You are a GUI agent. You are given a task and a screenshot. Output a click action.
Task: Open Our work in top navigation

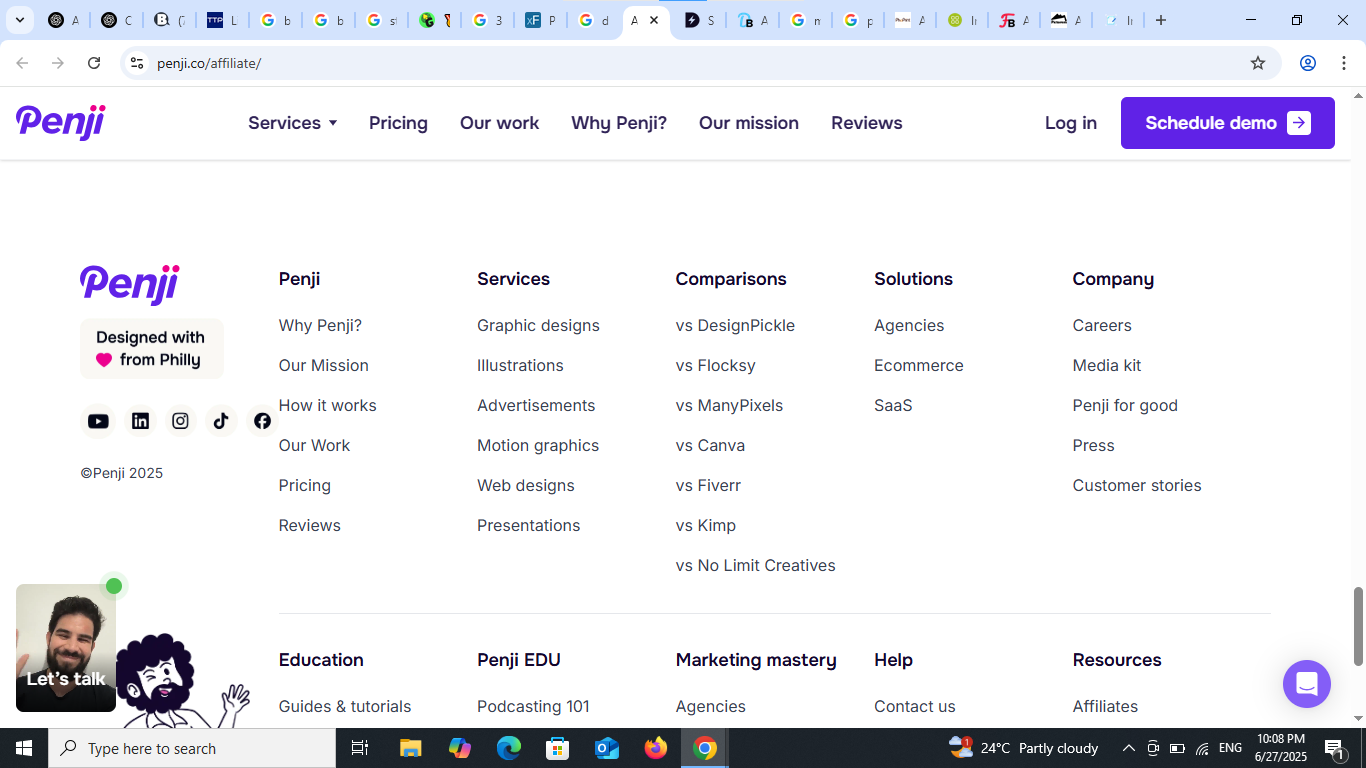(499, 123)
